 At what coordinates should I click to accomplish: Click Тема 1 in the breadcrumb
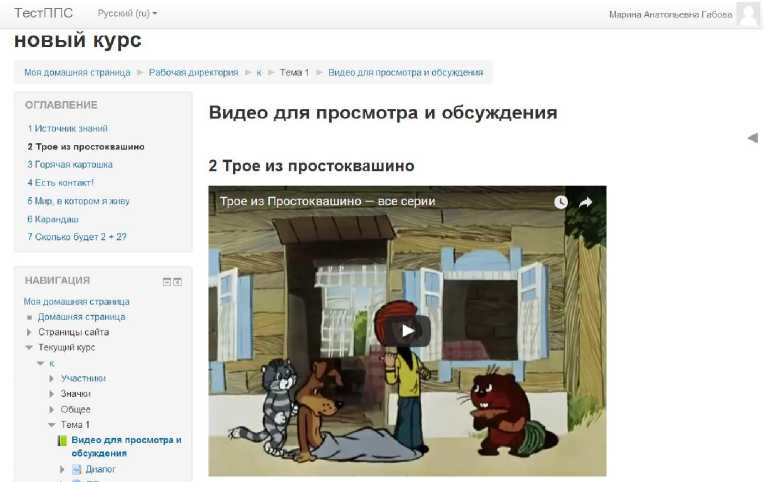pyautogui.click(x=294, y=72)
